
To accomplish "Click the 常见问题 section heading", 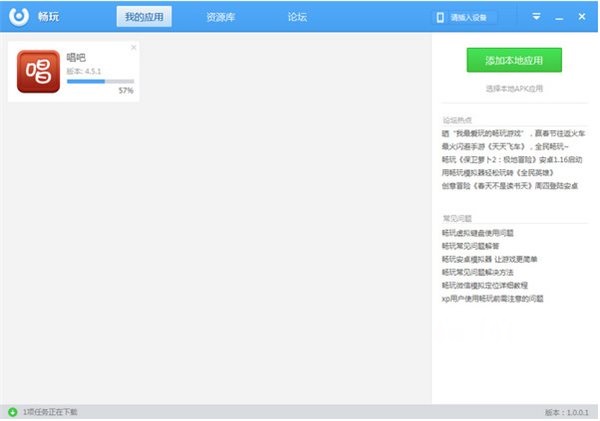I will click(x=457, y=219).
